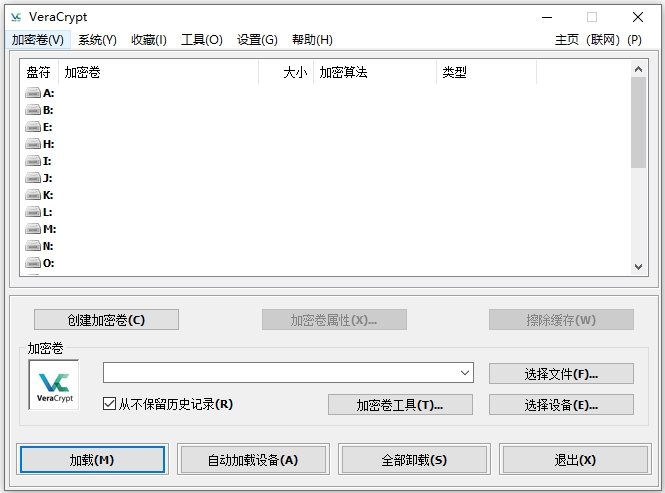Click the 创建加密卷(C) button

106,319
